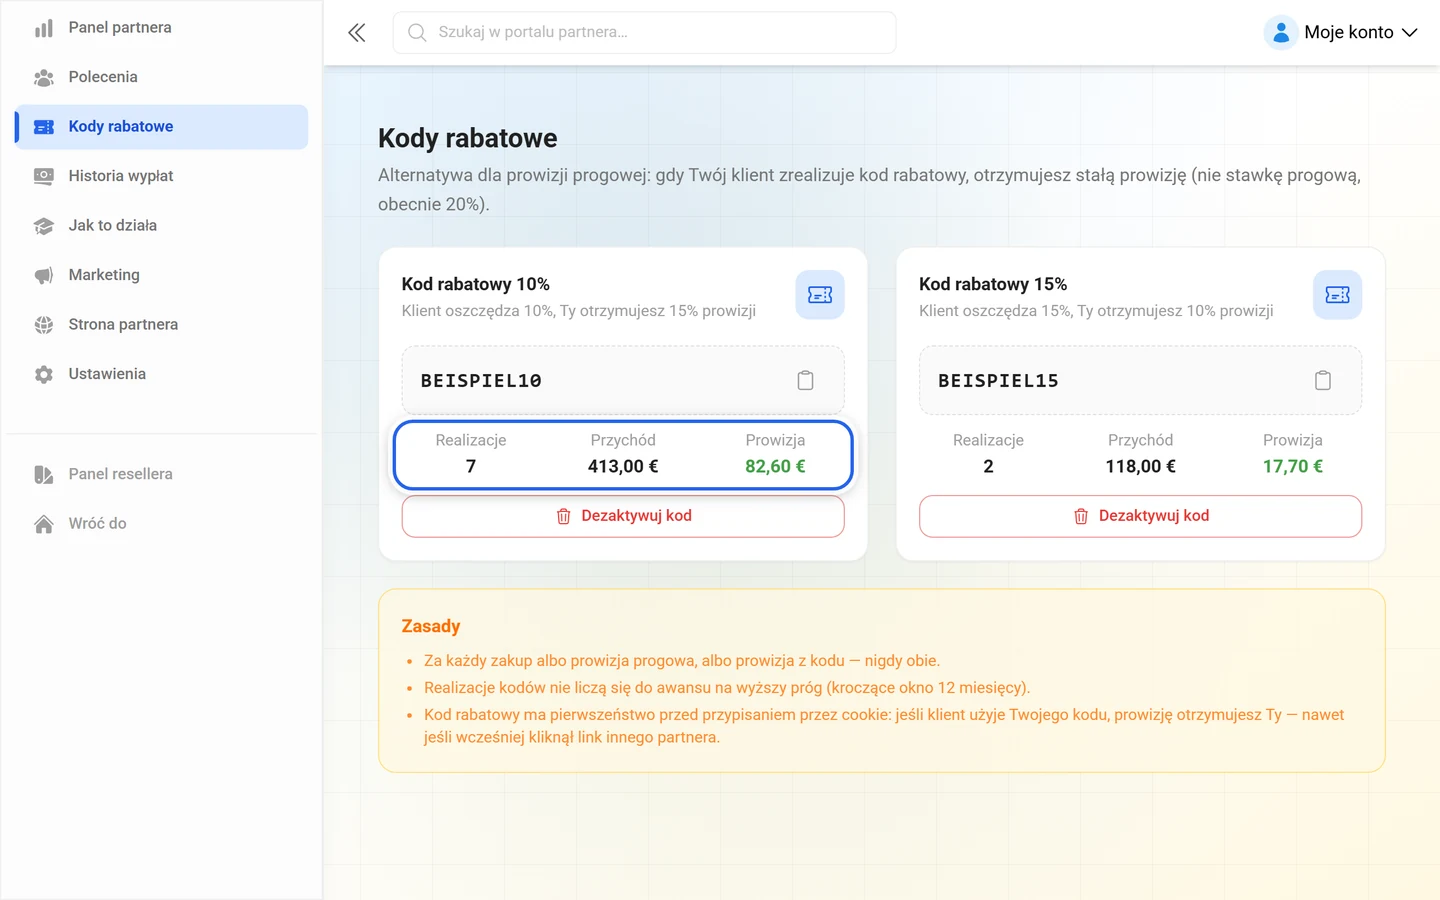Expand the Moje konto dropdown chevron

1410,32
